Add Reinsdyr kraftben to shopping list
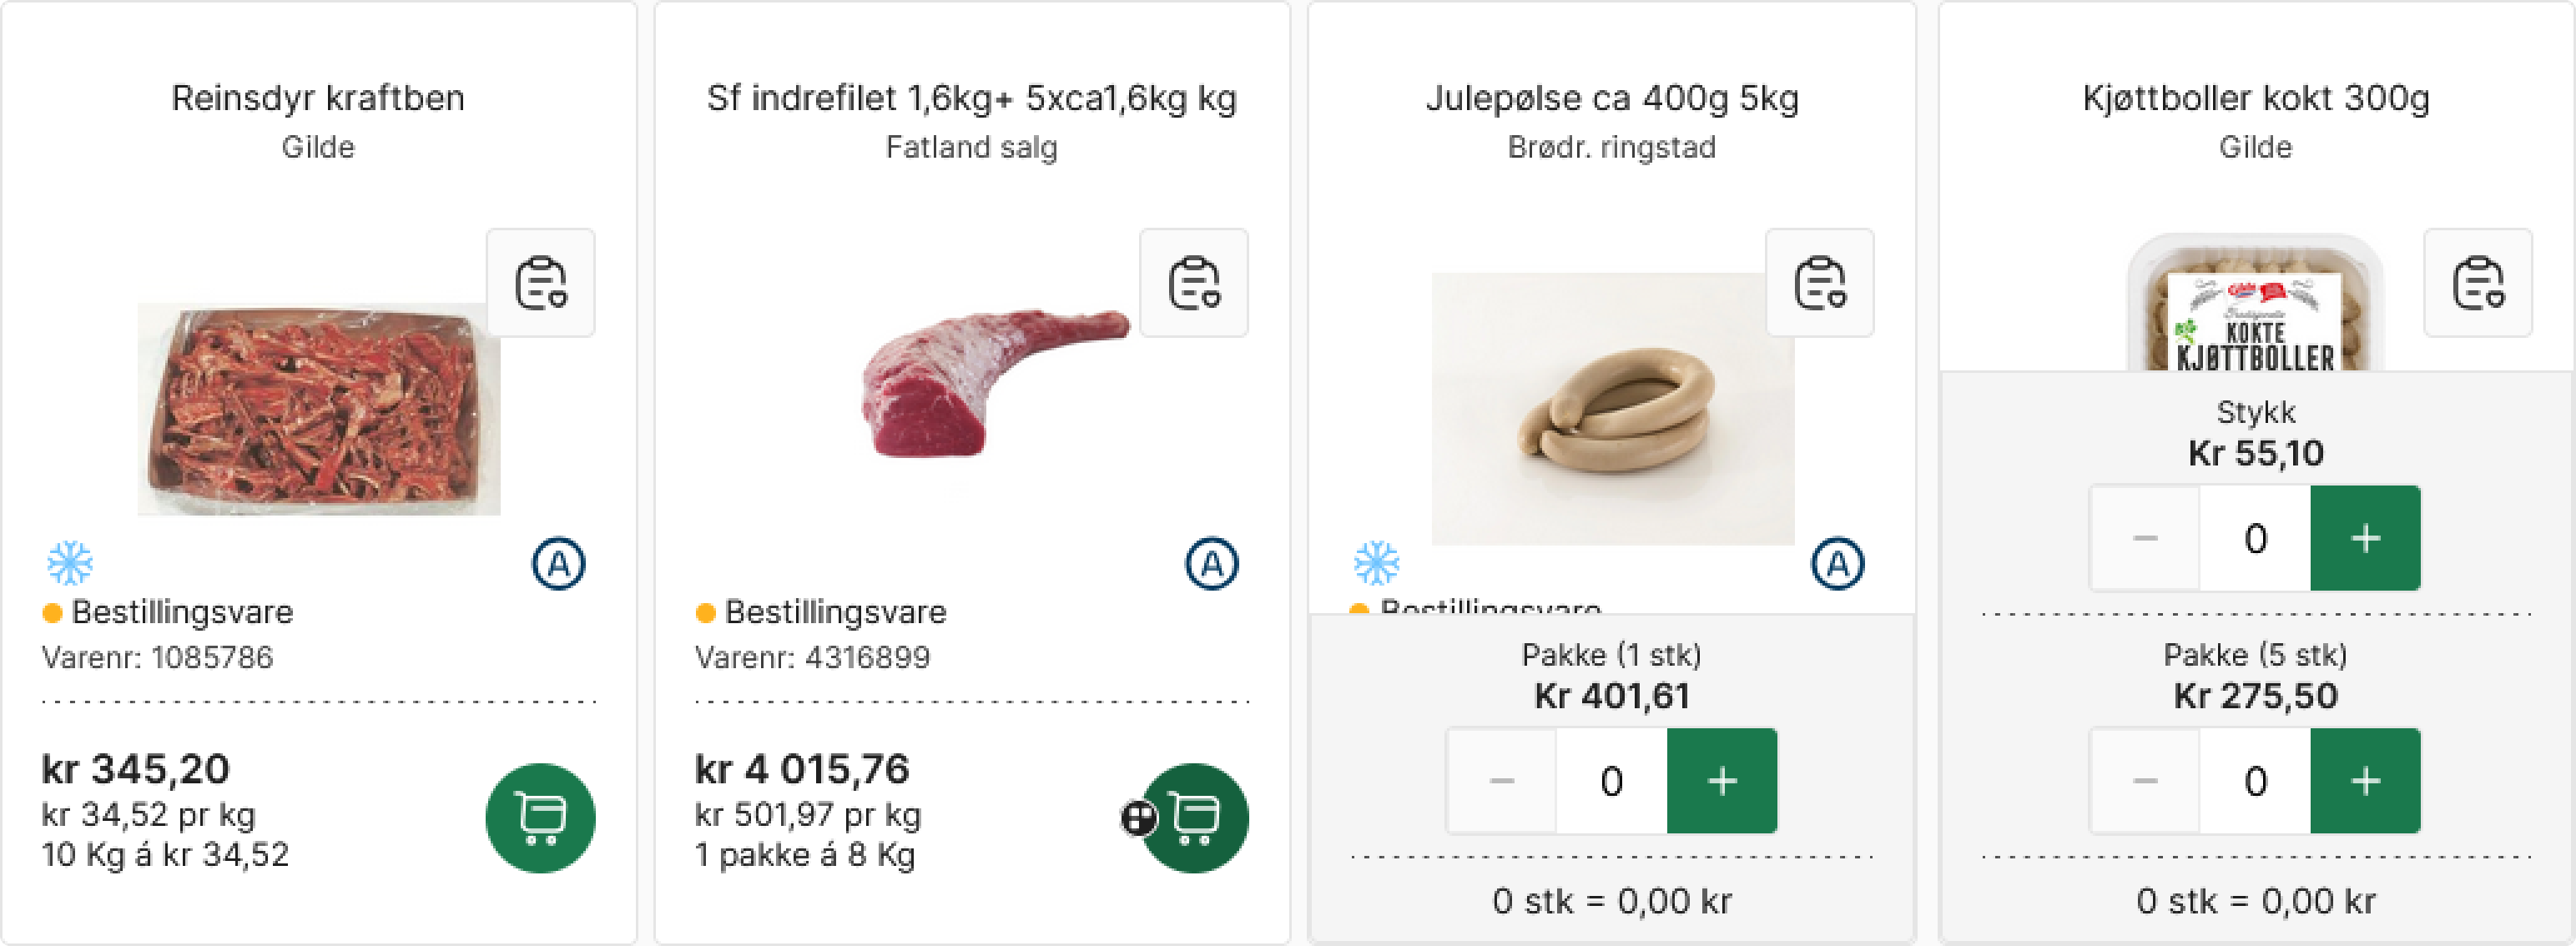Image resolution: width=2576 pixels, height=946 pixels. coord(540,283)
